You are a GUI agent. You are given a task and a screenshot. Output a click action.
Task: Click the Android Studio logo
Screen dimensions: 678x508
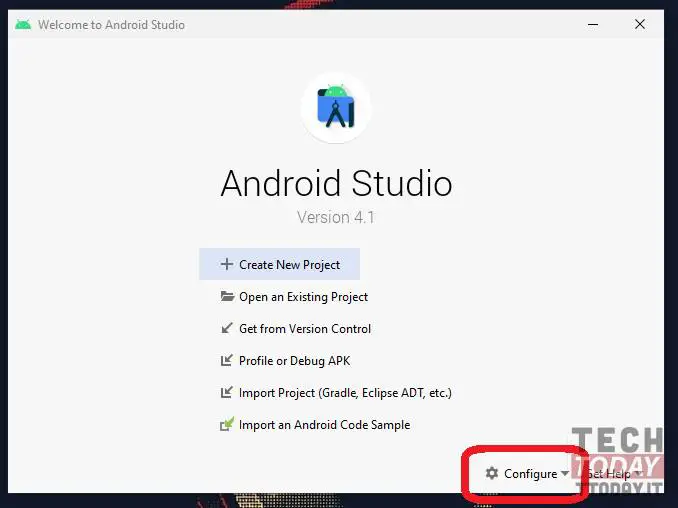[336, 107]
